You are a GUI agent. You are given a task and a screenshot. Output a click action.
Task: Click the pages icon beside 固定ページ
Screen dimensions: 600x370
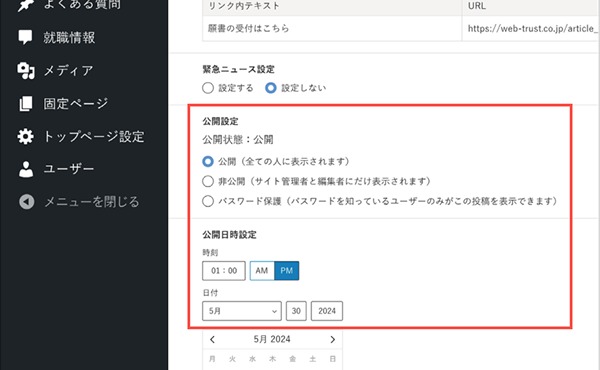point(26,103)
